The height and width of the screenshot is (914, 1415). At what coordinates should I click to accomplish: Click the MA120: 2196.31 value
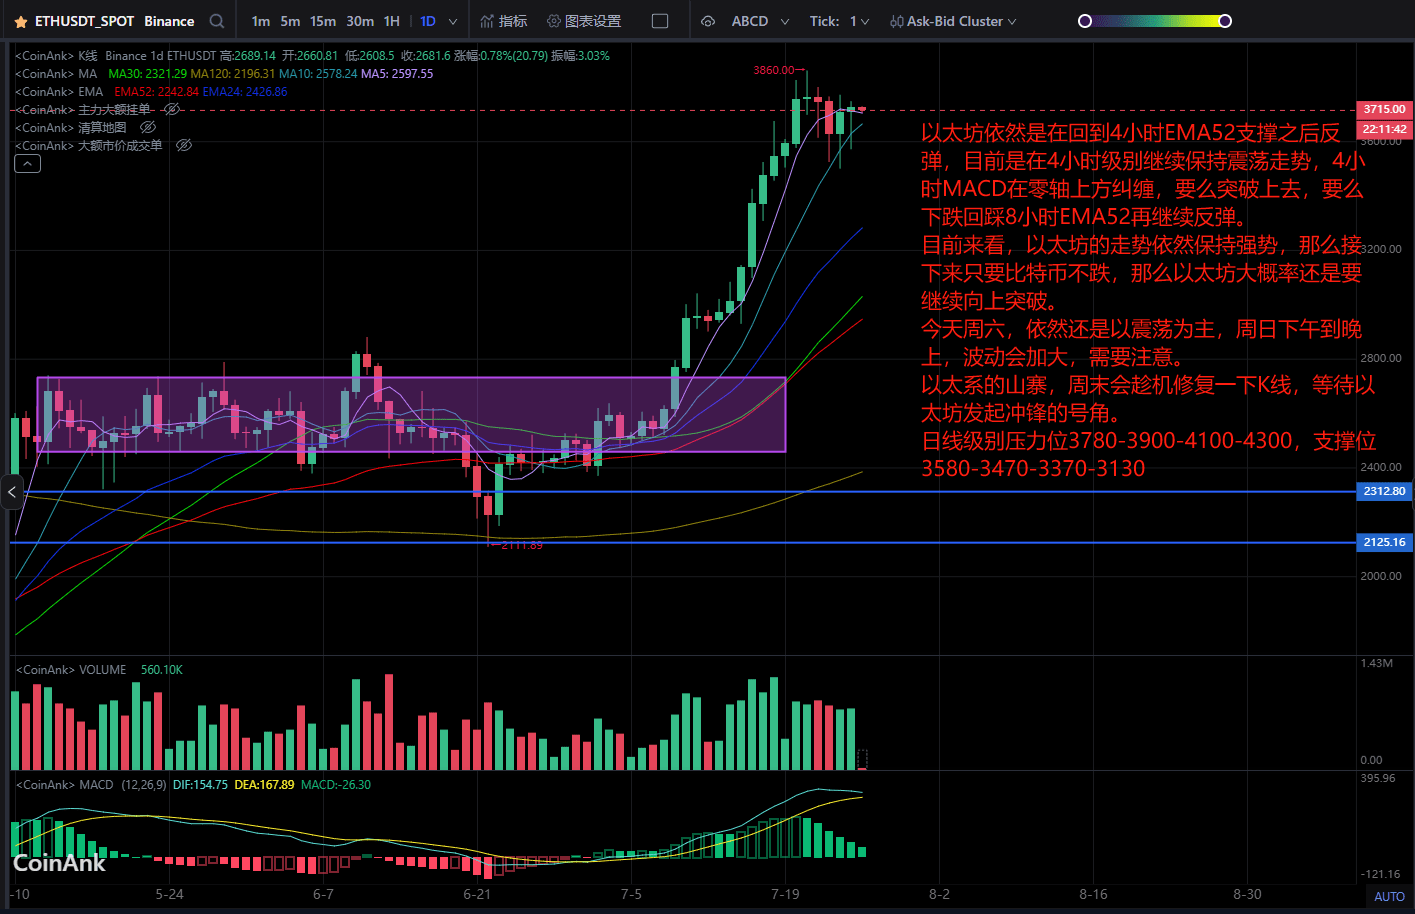tap(232, 74)
